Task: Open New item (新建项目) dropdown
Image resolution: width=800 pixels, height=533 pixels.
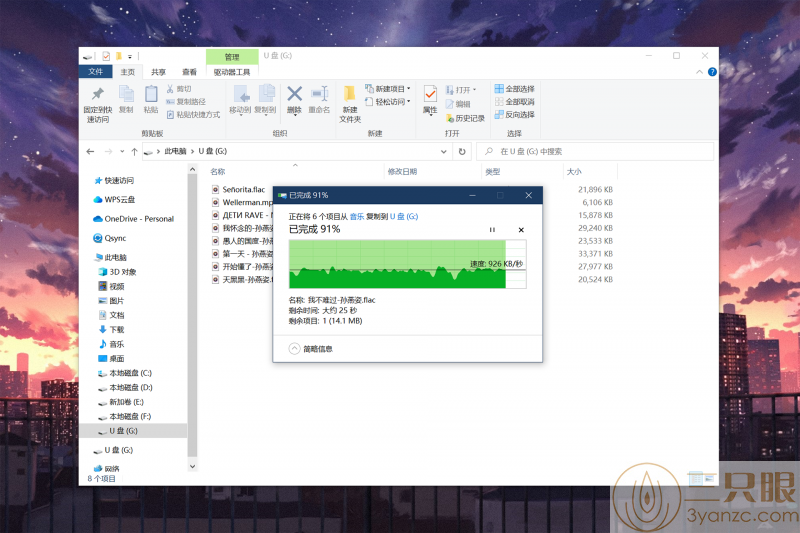Action: coord(387,89)
